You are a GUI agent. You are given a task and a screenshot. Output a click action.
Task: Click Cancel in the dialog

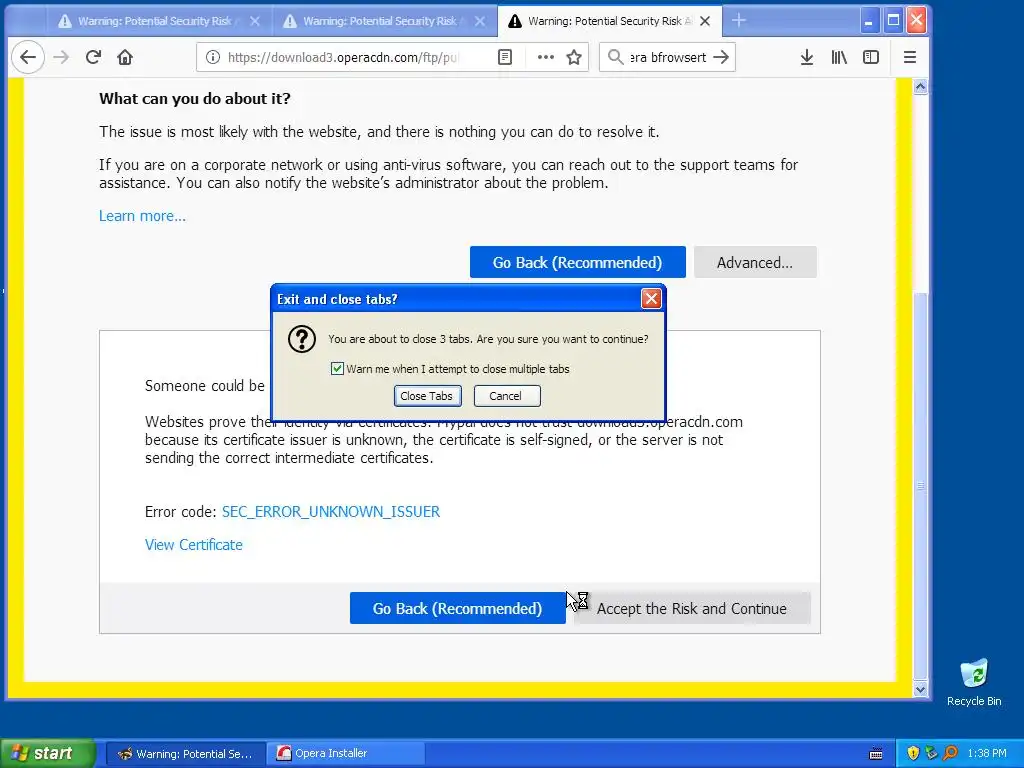(507, 396)
